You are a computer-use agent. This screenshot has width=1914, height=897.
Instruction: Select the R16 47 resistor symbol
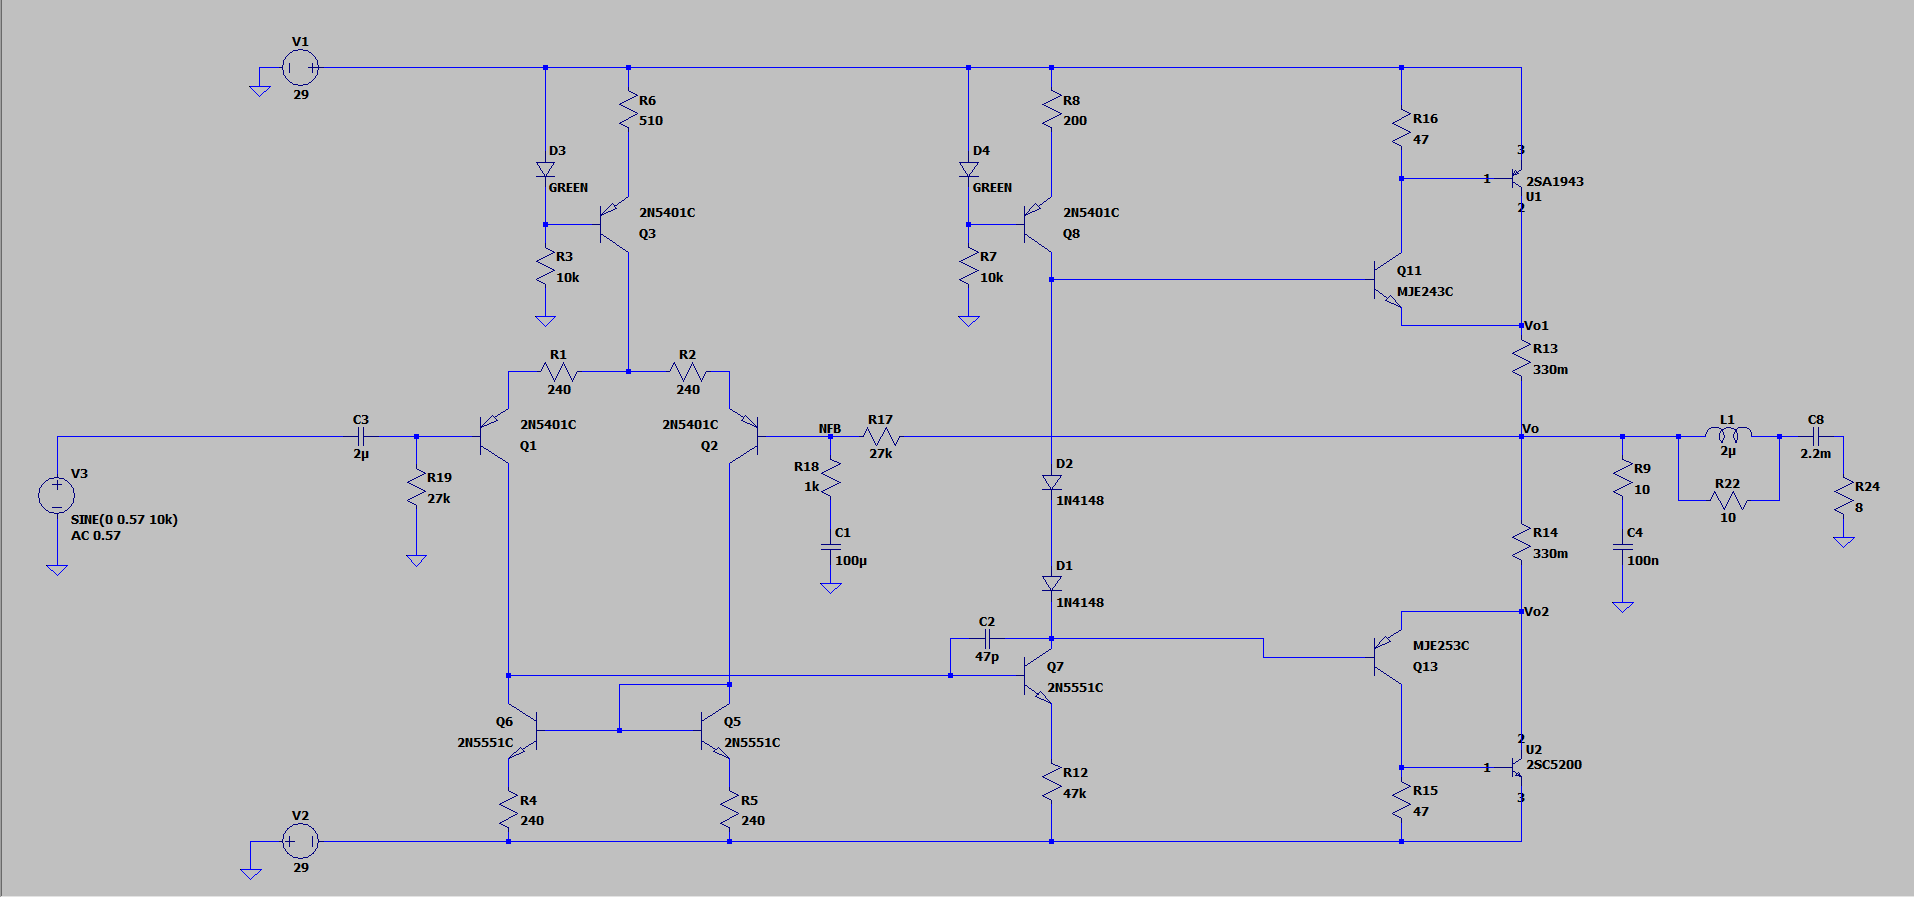1402,128
